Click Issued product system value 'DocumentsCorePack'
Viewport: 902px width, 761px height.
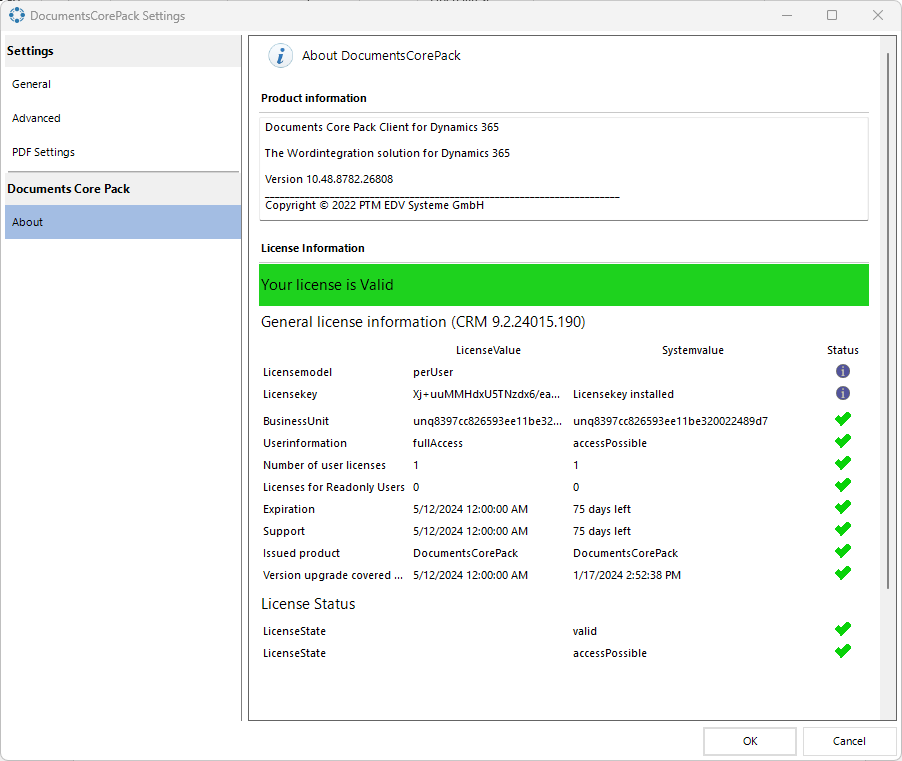click(625, 553)
